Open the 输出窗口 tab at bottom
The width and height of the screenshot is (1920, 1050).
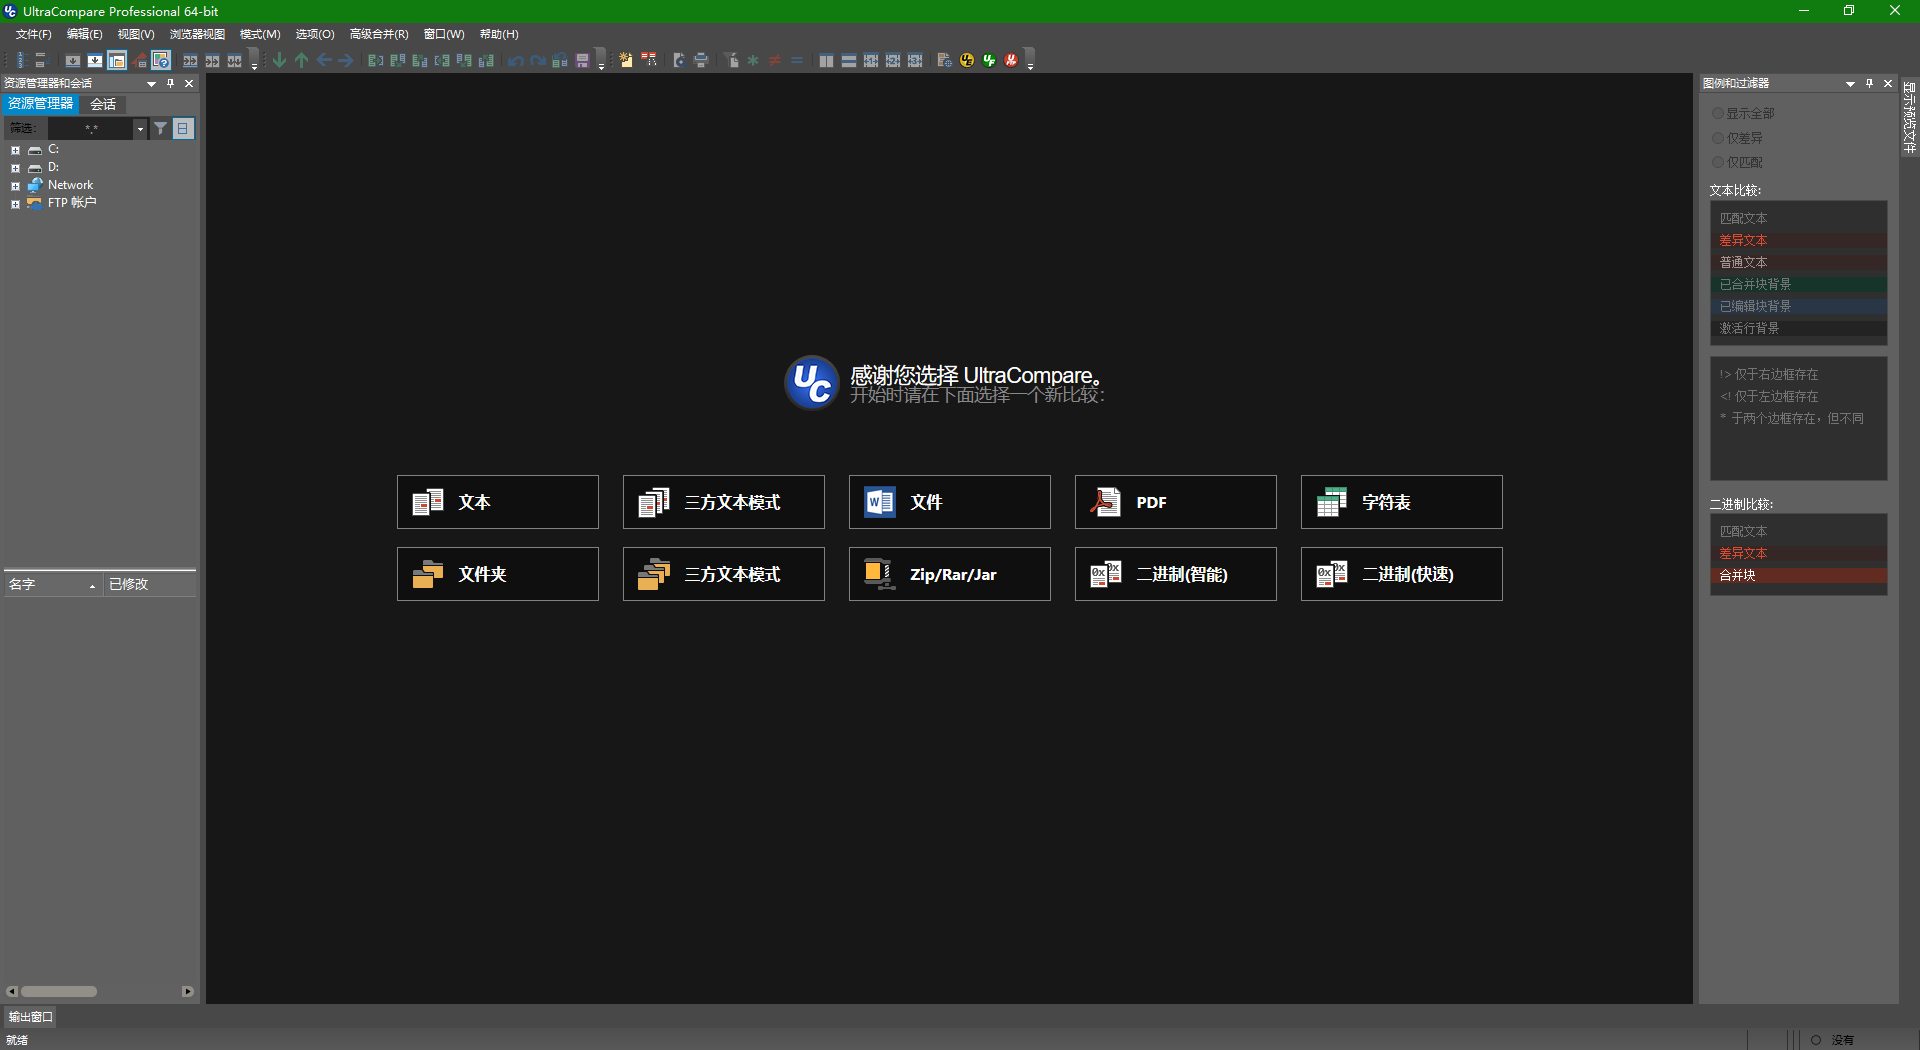tap(31, 1017)
